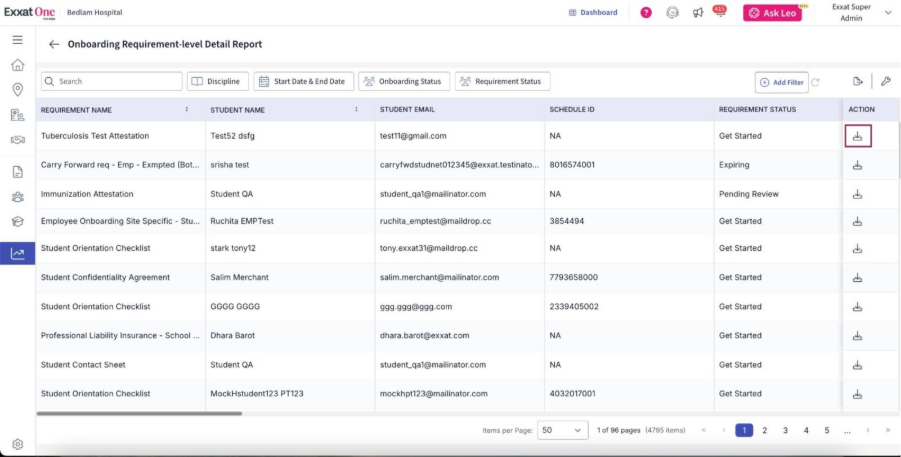
Task: Click the Add Filter button
Action: 781,82
